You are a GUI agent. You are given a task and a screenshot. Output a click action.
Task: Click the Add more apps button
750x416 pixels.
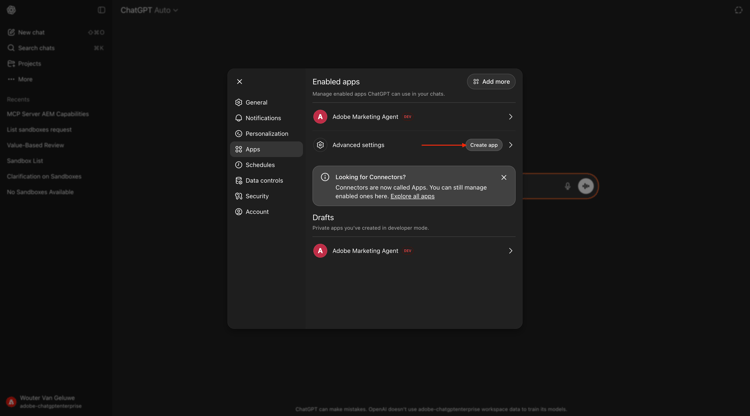[x=491, y=82]
